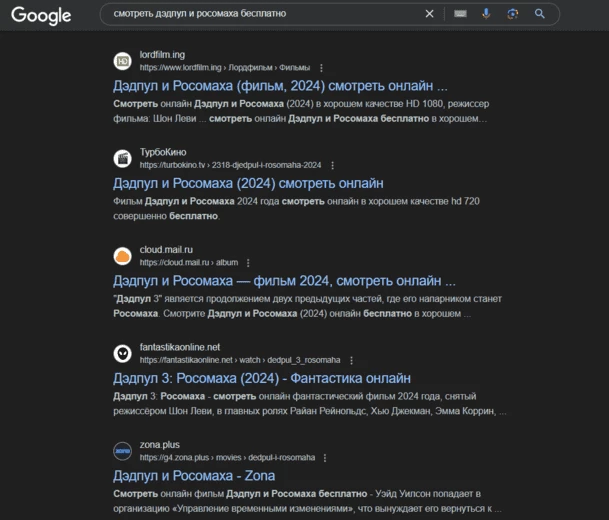Click the zona.plus site favicon
Image resolution: width=609 pixels, height=520 pixels.
pyautogui.click(x=122, y=451)
